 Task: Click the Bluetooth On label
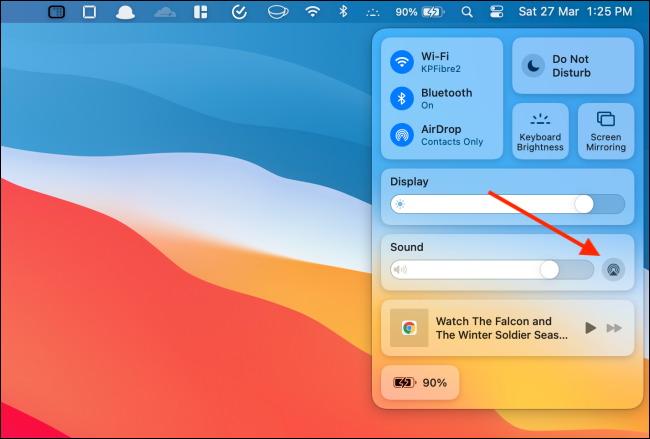coord(446,99)
